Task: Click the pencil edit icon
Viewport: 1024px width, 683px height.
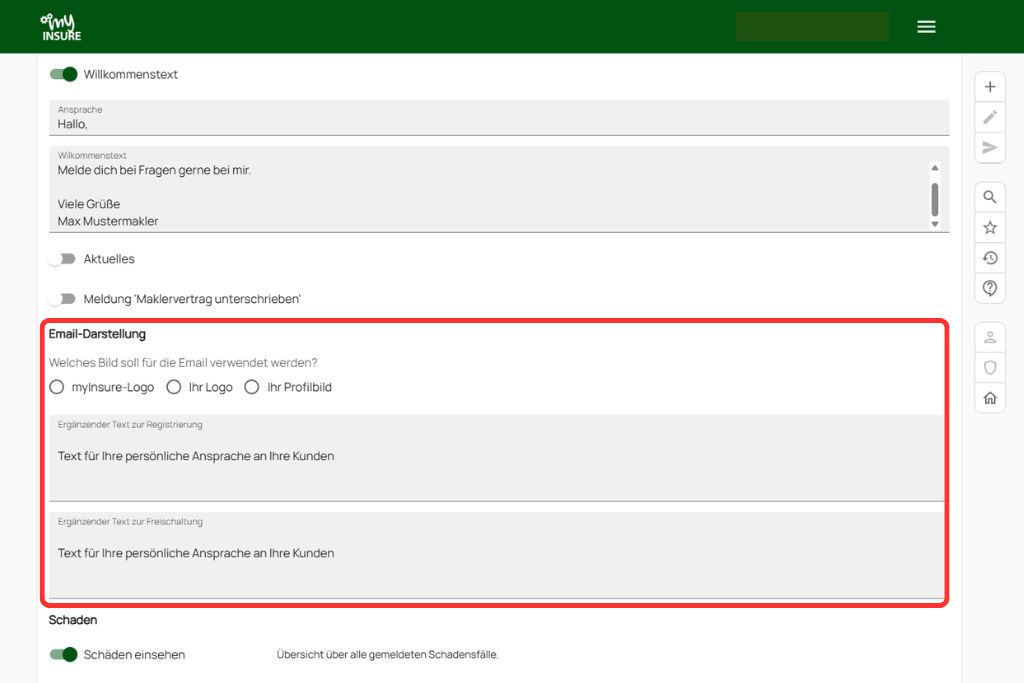Action: pyautogui.click(x=990, y=117)
